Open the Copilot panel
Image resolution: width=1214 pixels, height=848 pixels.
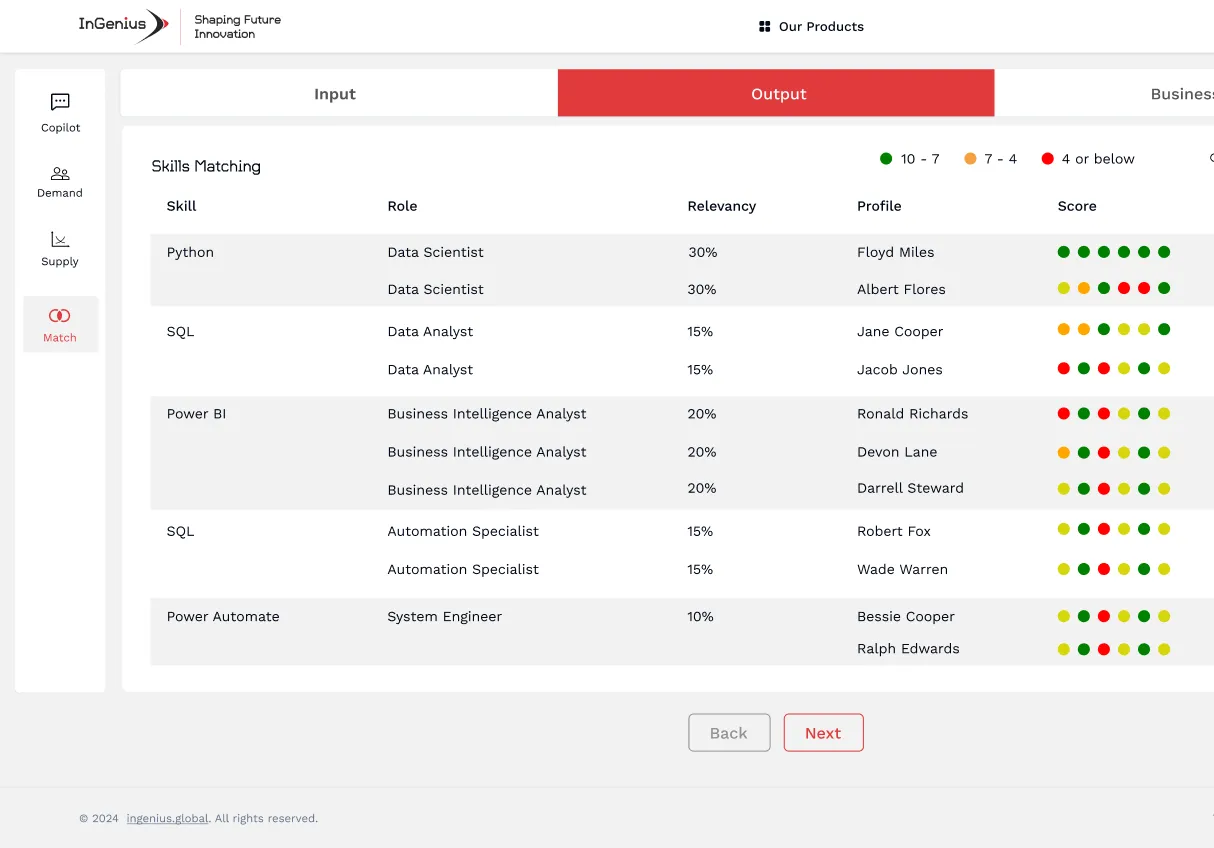click(x=60, y=110)
